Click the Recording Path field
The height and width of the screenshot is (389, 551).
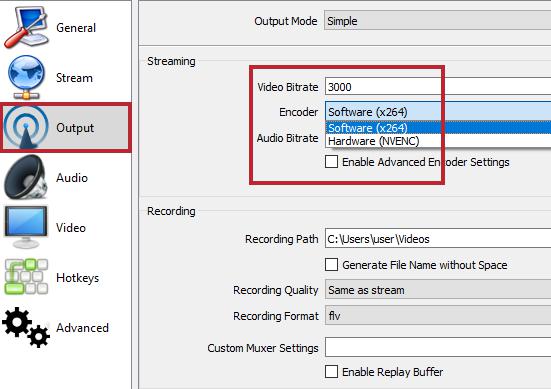click(x=438, y=239)
